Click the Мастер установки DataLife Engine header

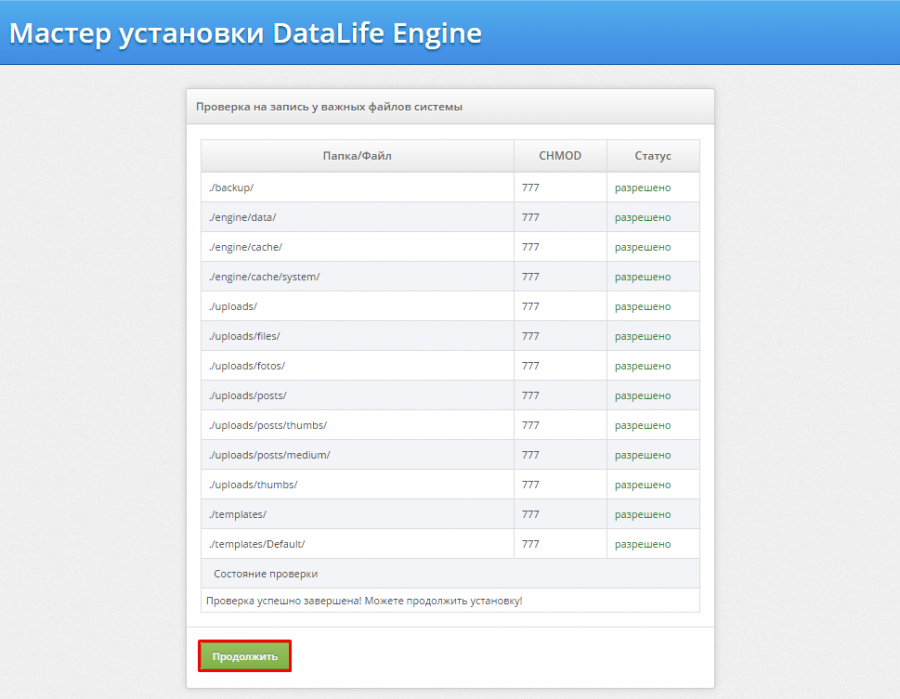pos(244,32)
